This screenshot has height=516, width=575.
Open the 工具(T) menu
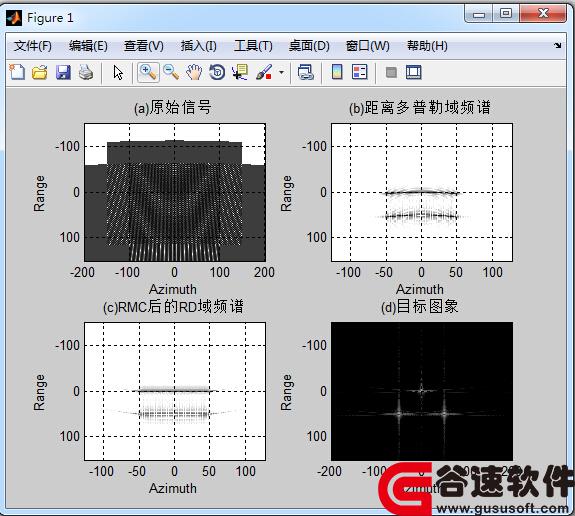pos(253,46)
